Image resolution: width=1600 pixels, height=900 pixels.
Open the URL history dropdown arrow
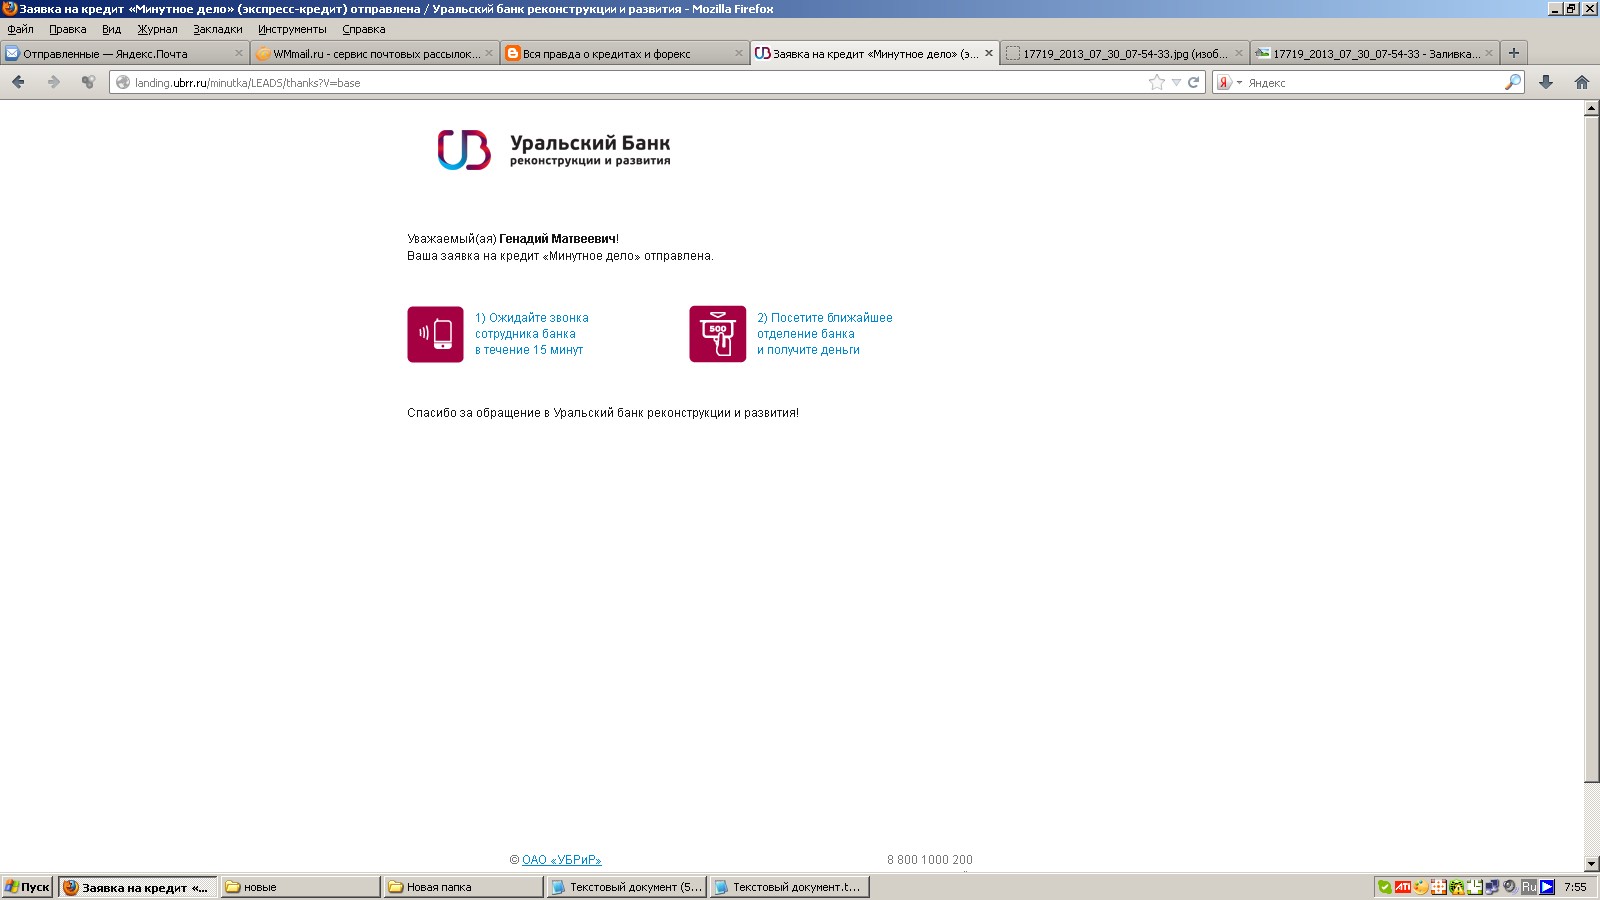pos(1176,83)
